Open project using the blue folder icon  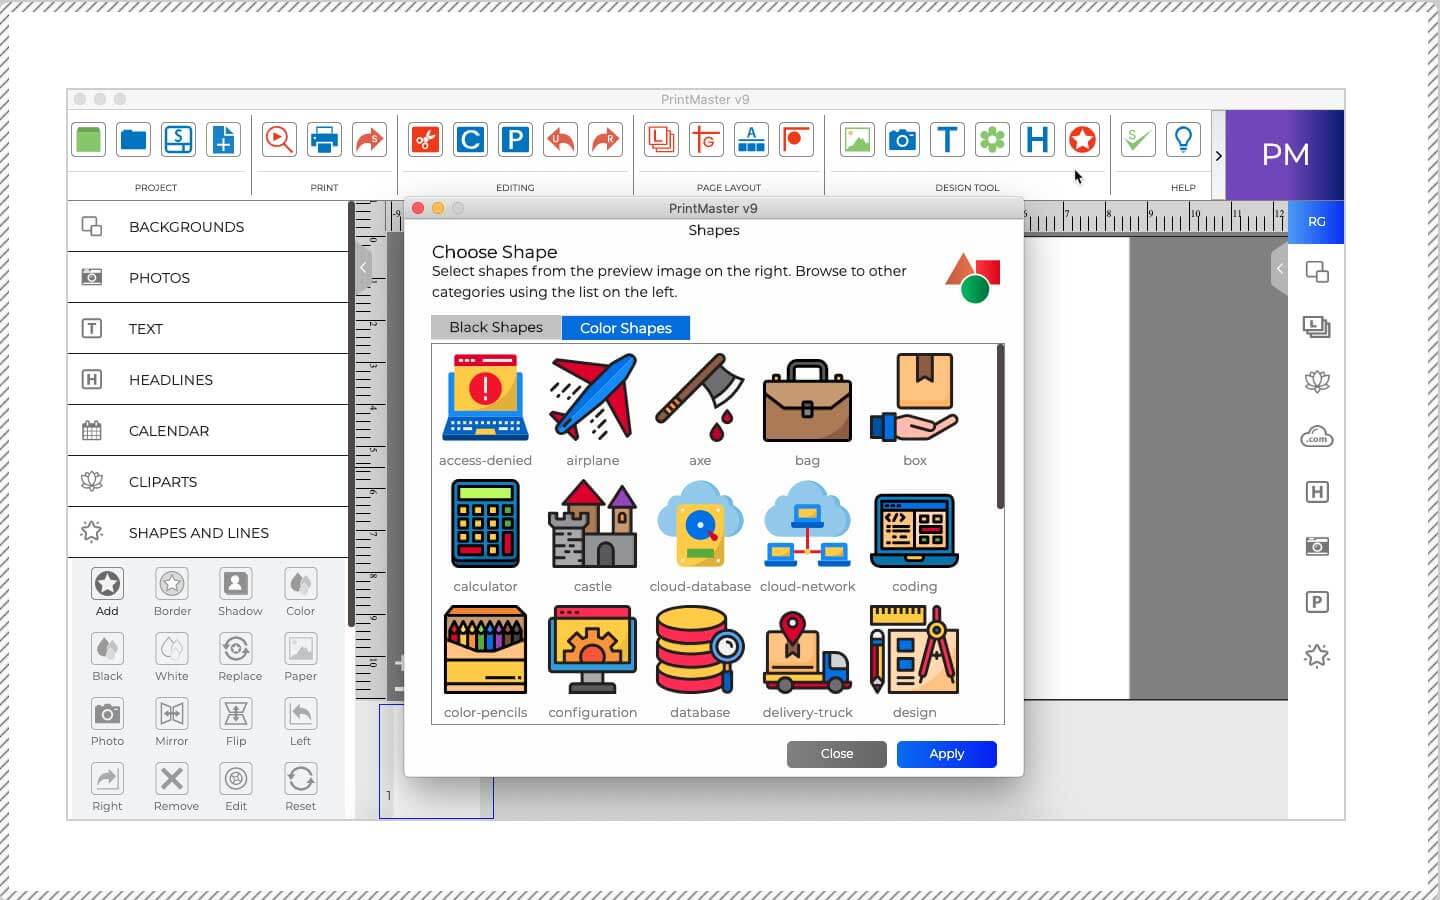click(x=133, y=140)
